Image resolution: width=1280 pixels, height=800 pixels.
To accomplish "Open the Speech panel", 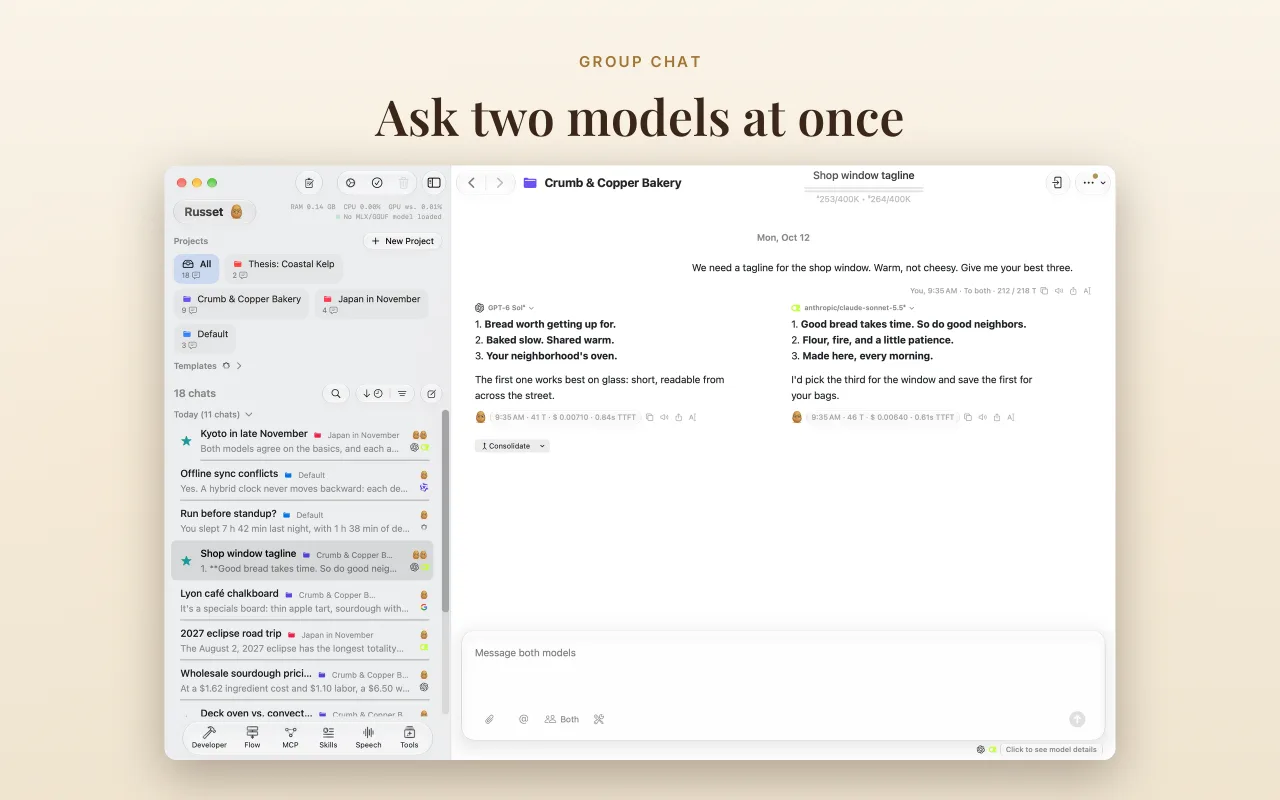I will coord(368,738).
